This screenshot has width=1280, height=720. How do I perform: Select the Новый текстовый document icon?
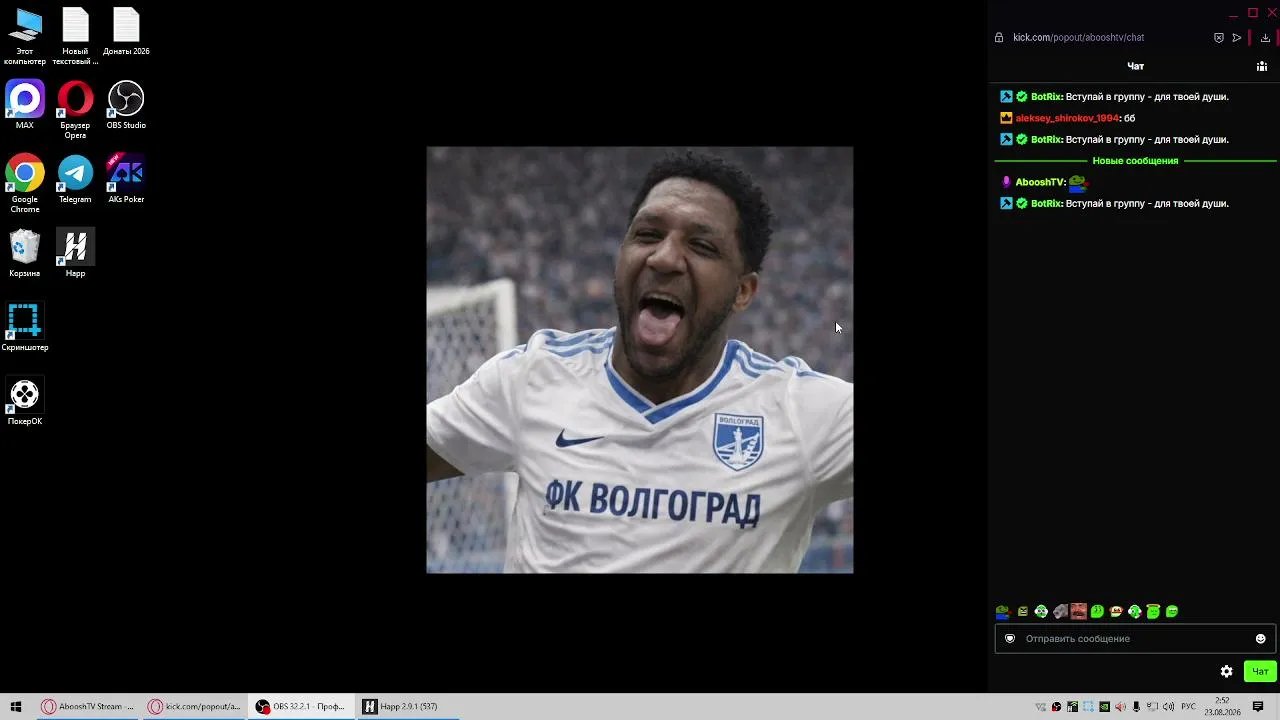coord(75,36)
